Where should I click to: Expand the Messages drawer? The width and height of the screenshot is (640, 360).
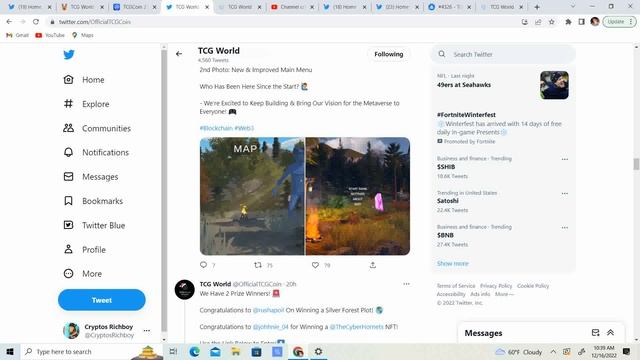tap(611, 333)
